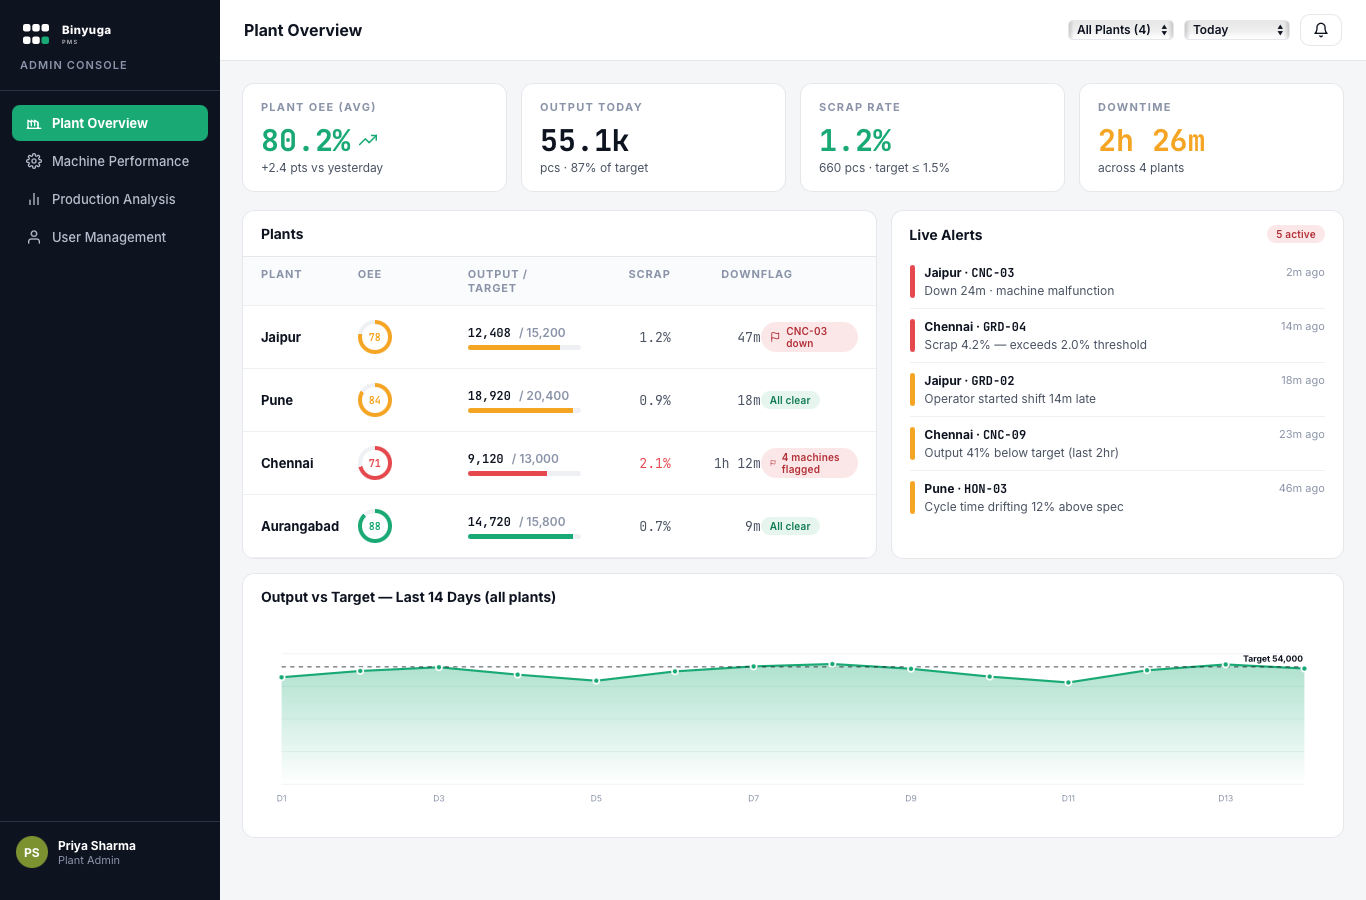
Task: Click the OEE upward trend arrow icon
Action: coord(368,140)
